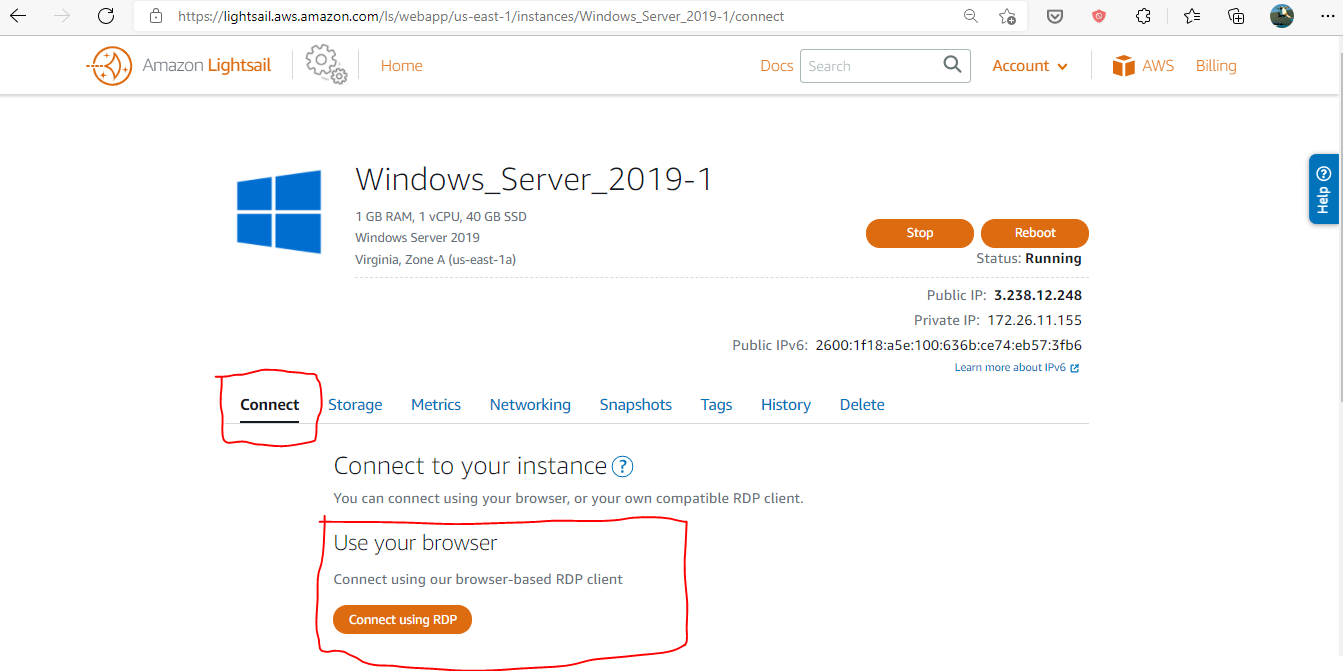
Task: Open the Delete tab
Action: (x=862, y=405)
